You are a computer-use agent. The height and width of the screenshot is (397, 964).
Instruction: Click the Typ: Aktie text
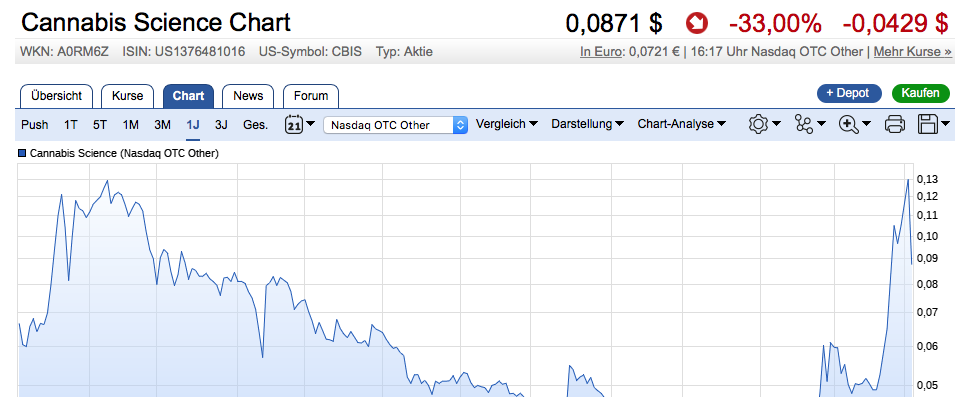click(x=404, y=52)
